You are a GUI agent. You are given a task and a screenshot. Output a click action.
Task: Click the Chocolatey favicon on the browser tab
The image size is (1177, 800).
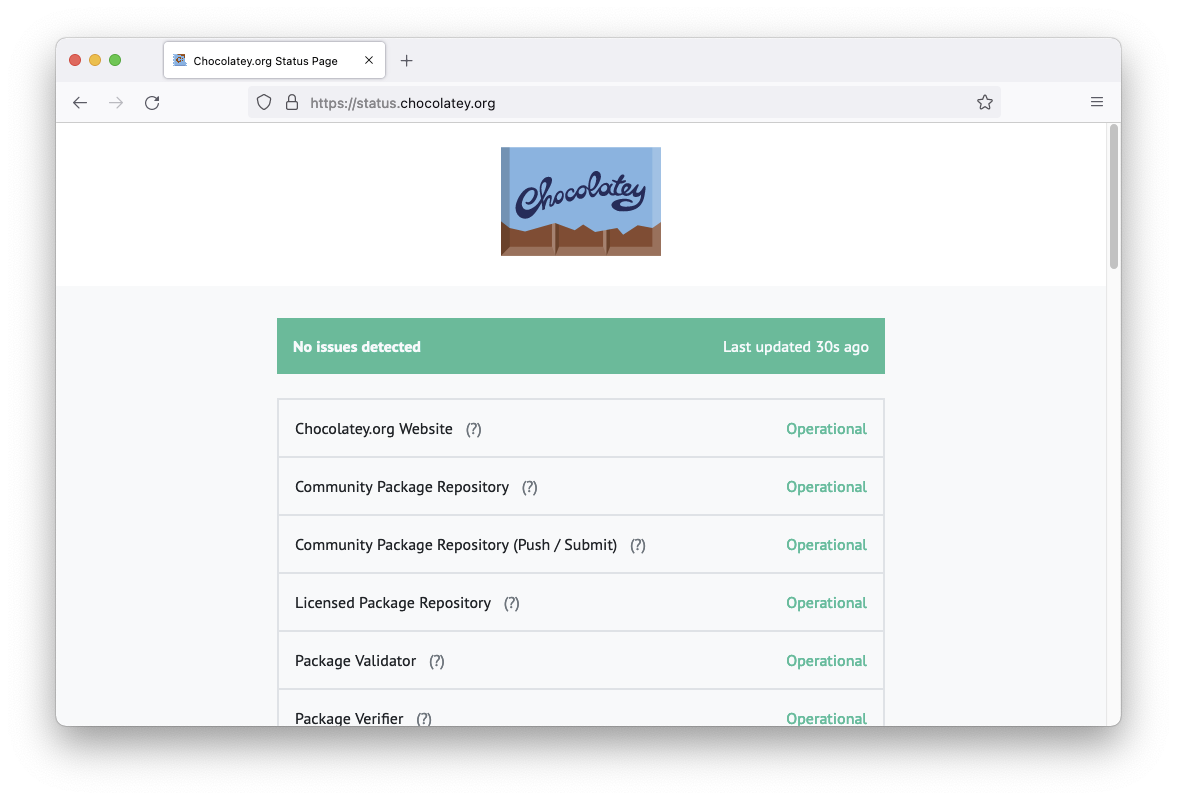[x=181, y=60]
